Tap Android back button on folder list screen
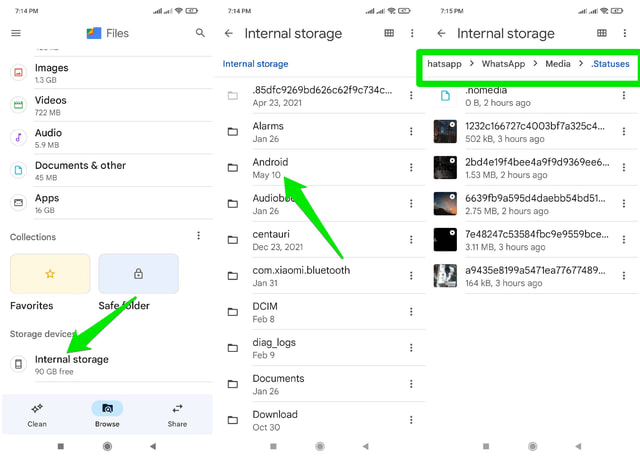Image resolution: width=640 pixels, height=460 pixels. tap(366, 447)
